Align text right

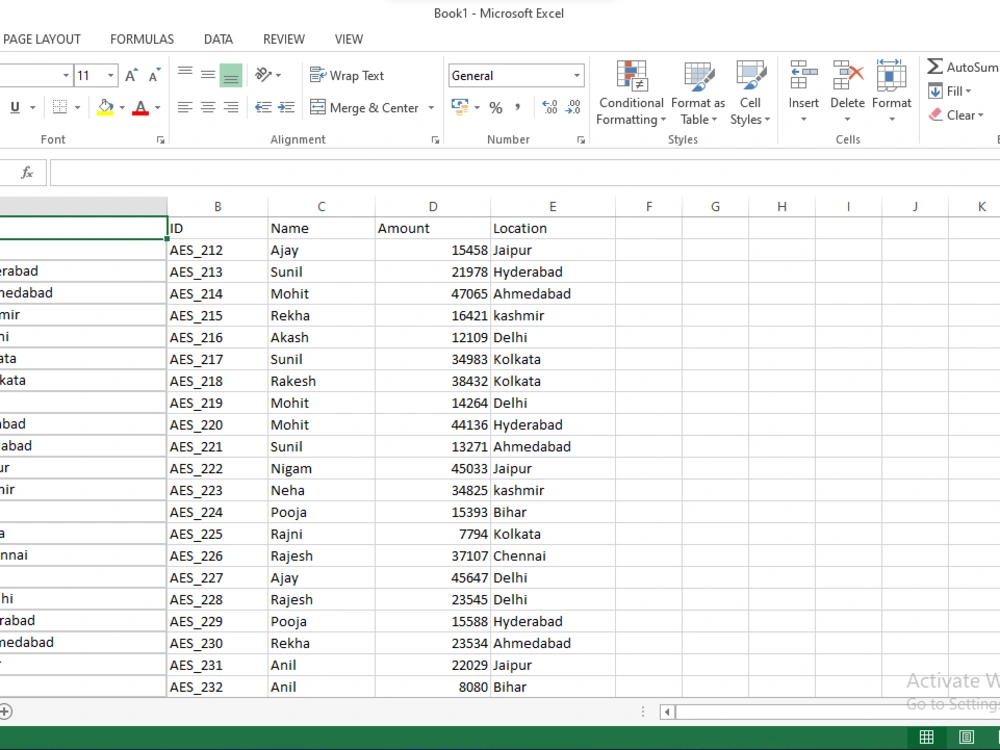coord(231,107)
